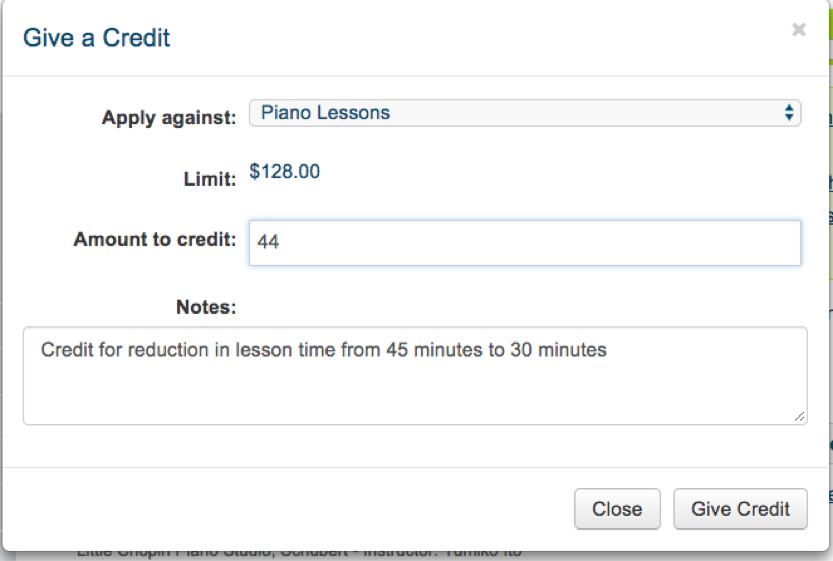
Task: Click the $128.00 limit value
Action: tap(285, 172)
